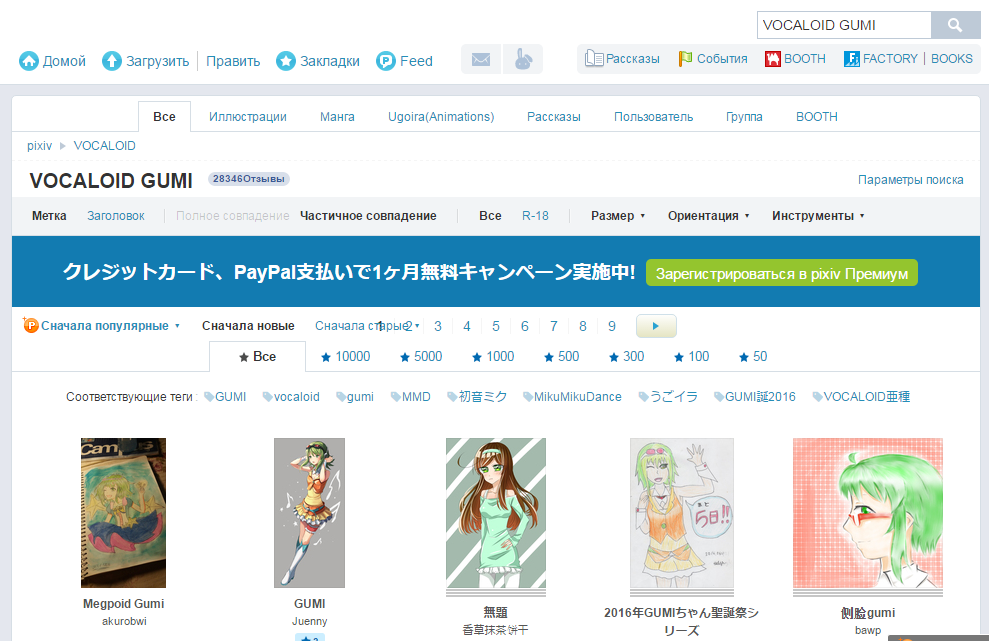Open the messages envelope icon
989x641 pixels.
click(481, 59)
